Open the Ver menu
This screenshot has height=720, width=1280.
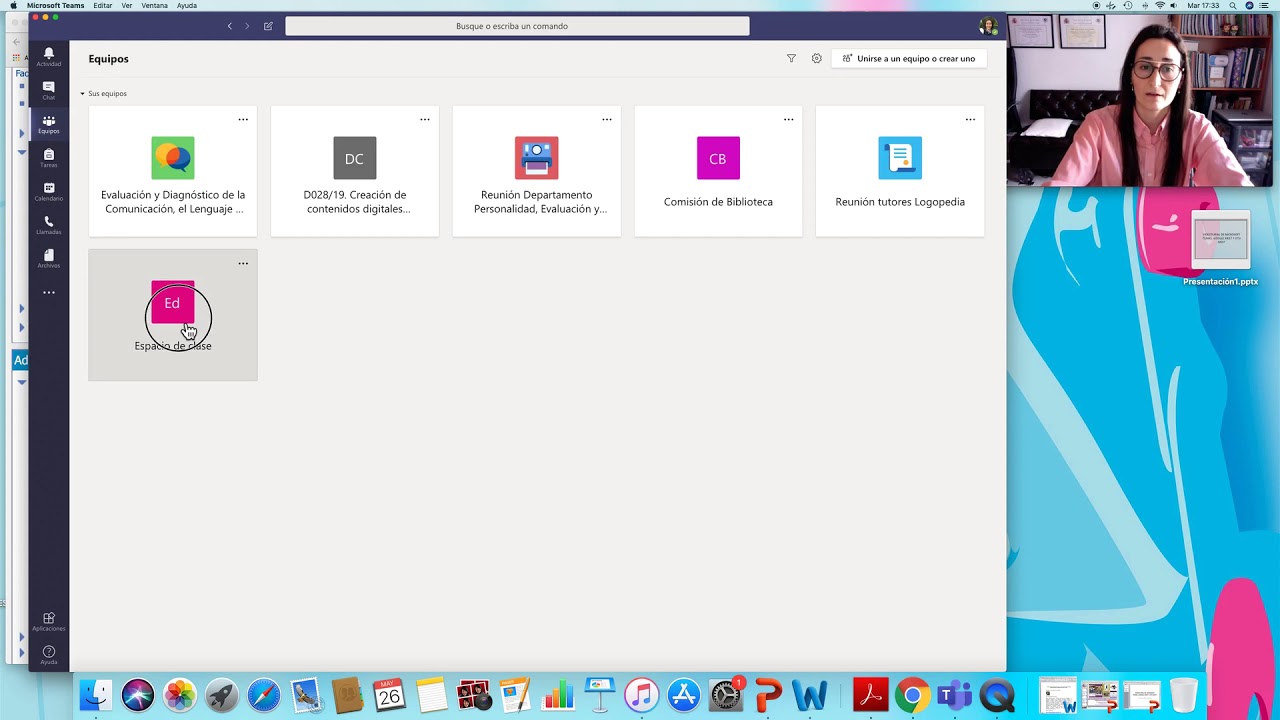(127, 5)
